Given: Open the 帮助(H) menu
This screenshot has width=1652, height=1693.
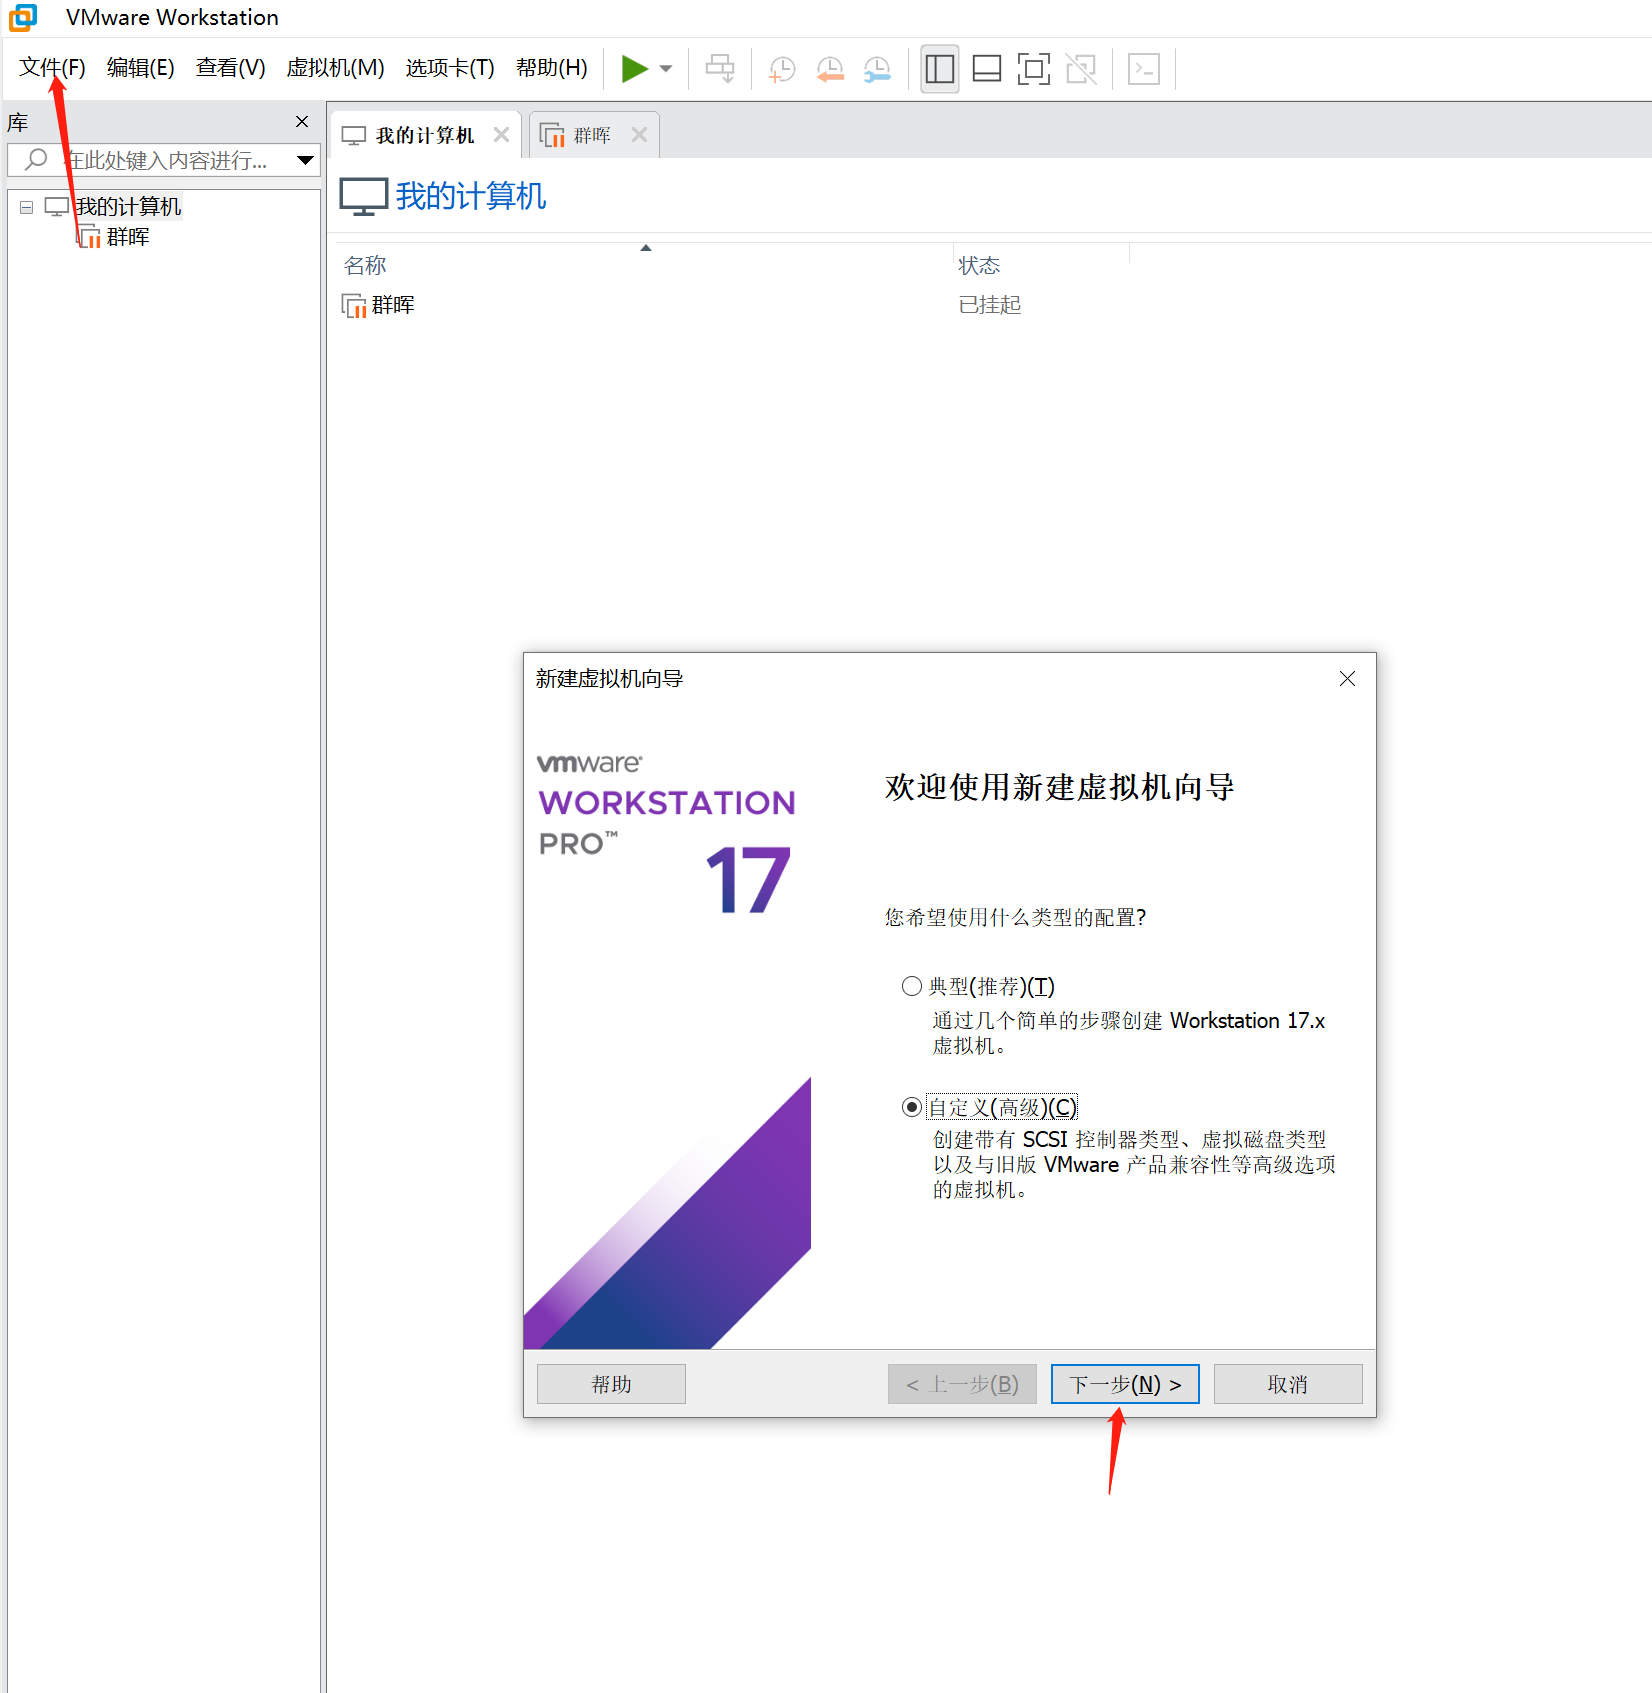Looking at the screenshot, I should tap(551, 68).
